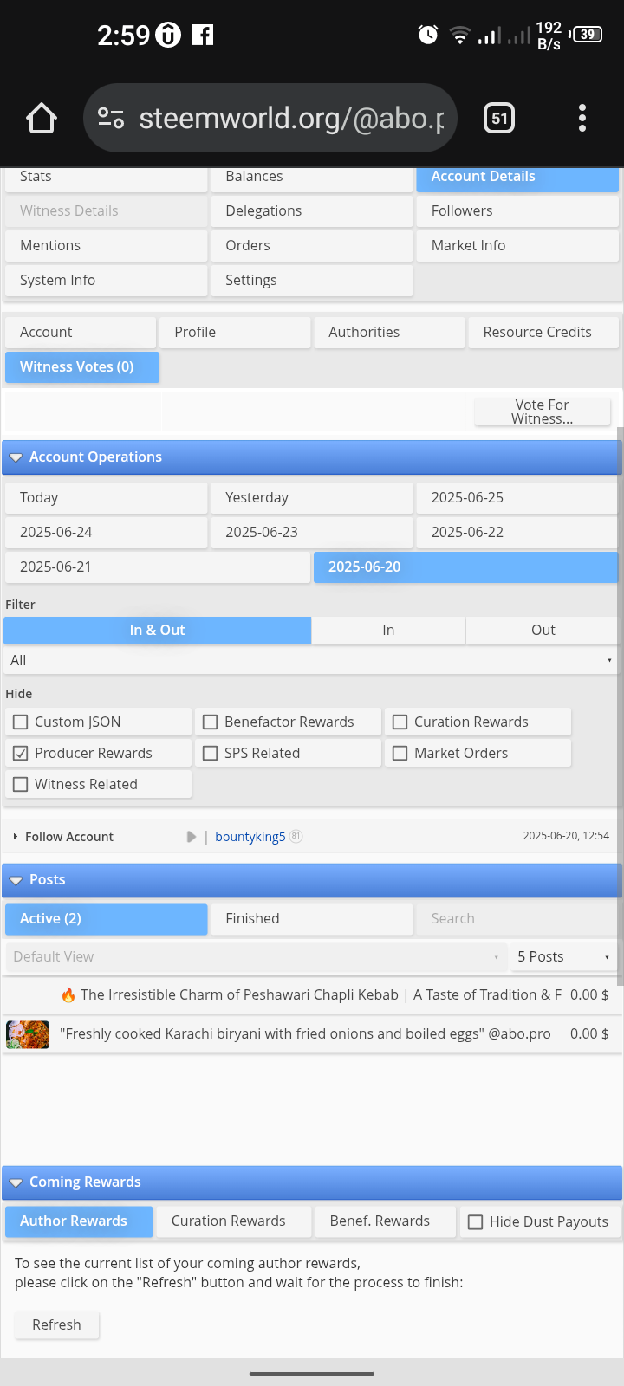
Task: Click the fire emoji on Chapli Kebab post
Action: (68, 995)
